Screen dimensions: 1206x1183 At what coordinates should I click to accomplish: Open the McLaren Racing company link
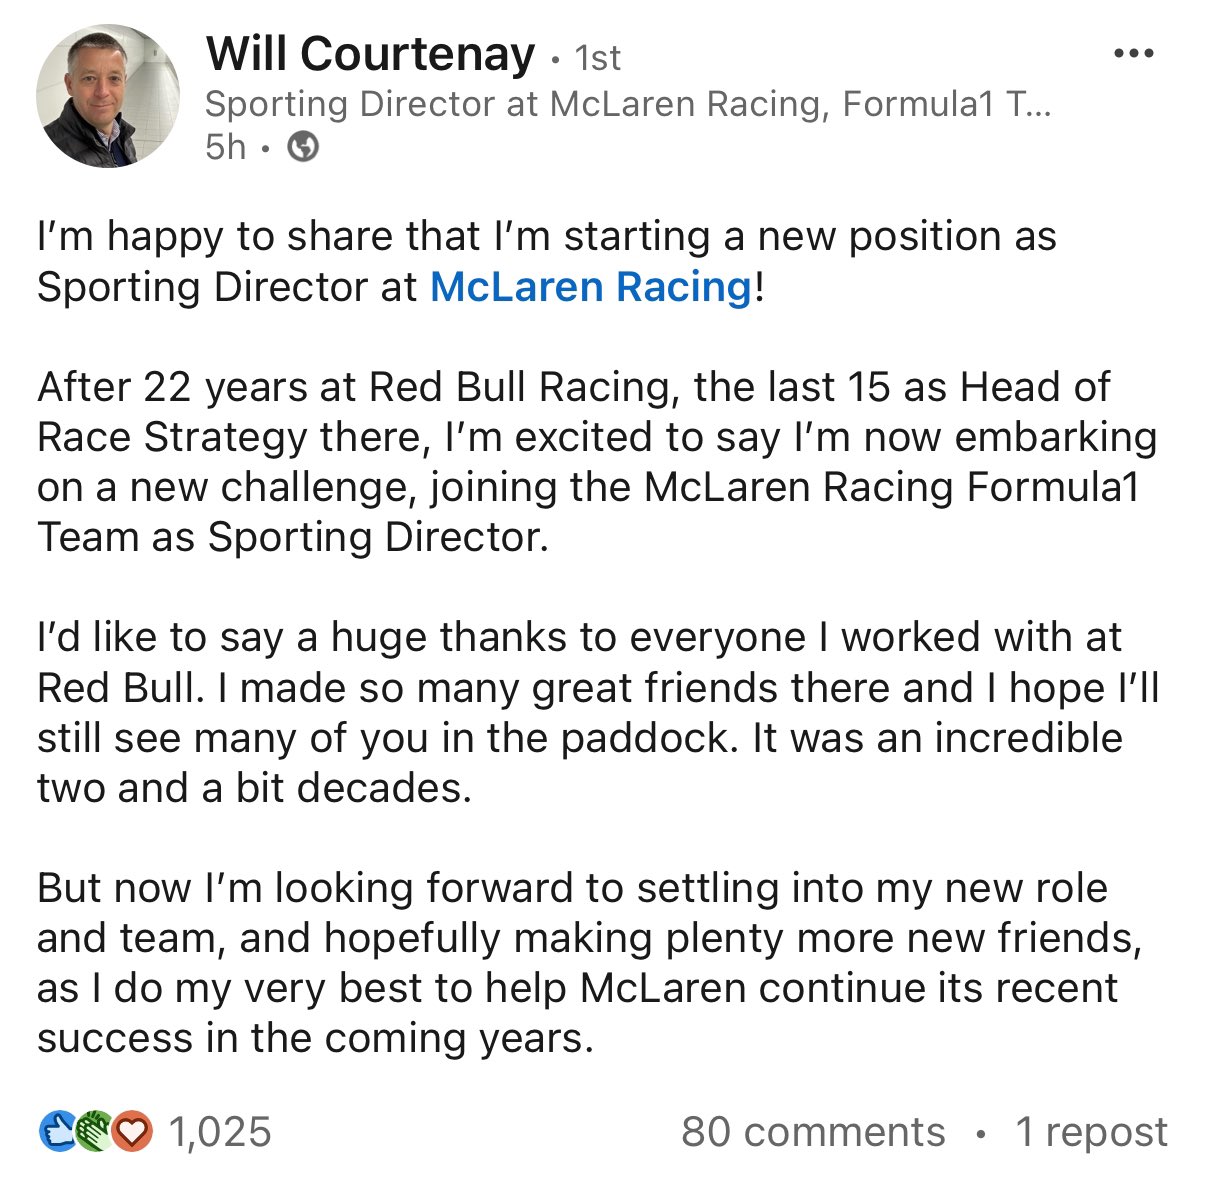tap(590, 287)
